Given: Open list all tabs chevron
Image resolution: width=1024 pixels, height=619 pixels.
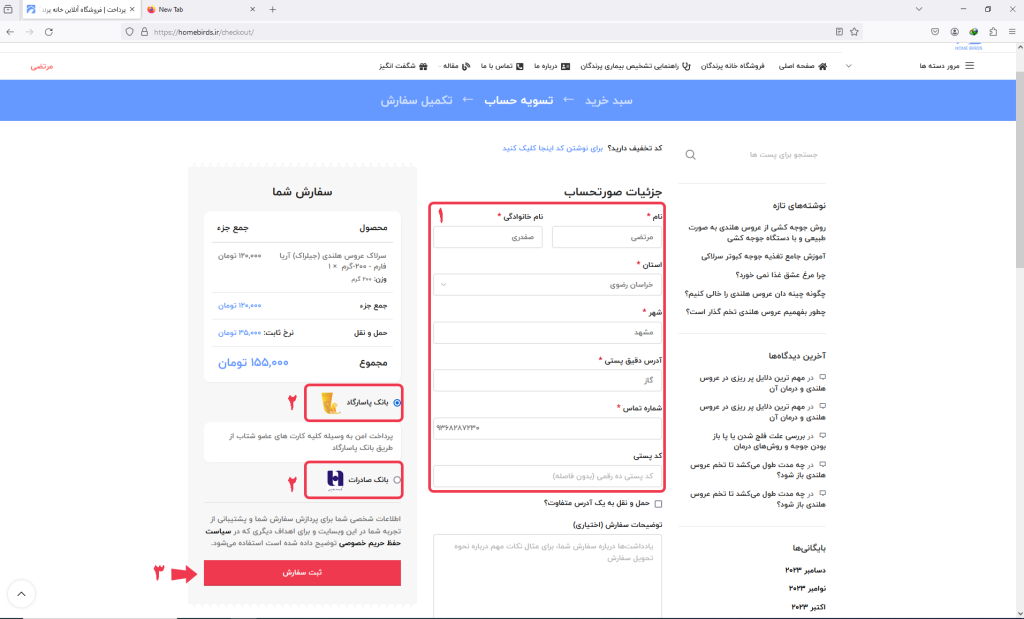Looking at the screenshot, I should [919, 9].
